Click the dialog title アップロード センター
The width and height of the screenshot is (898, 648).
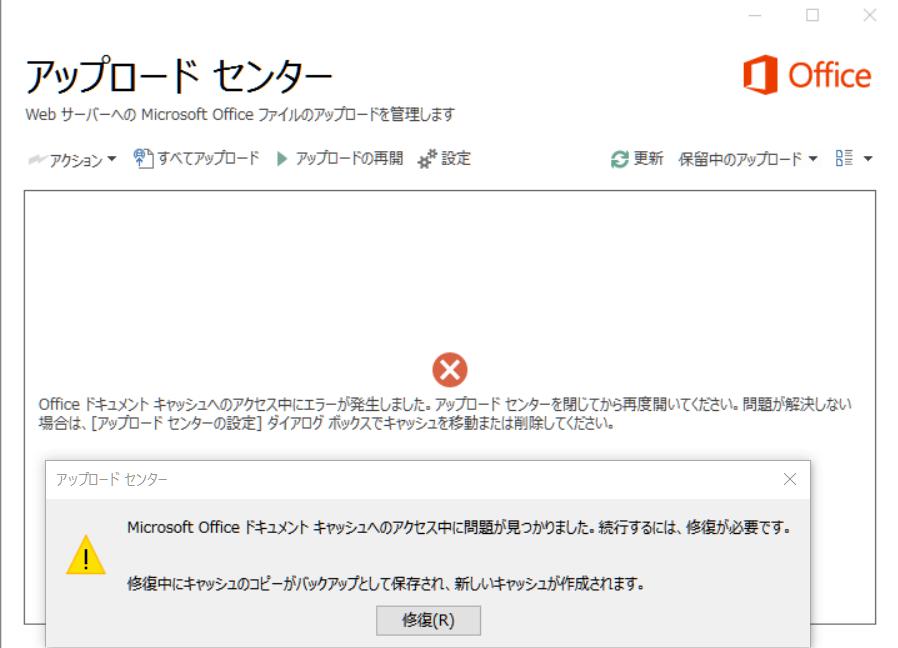tap(112, 479)
